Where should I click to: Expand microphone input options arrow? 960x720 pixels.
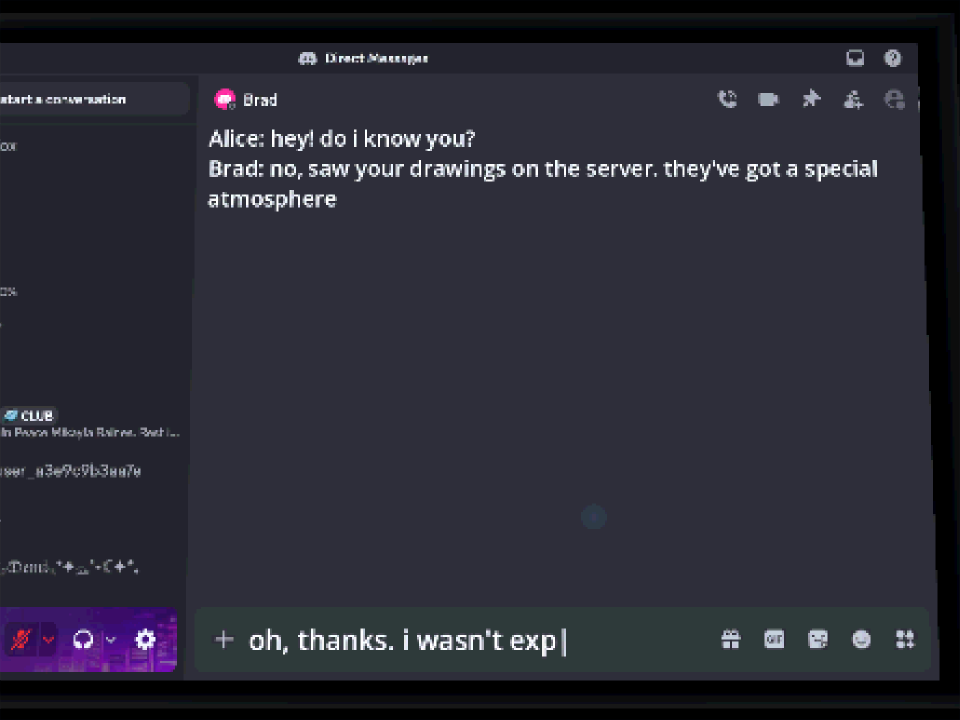point(48,640)
